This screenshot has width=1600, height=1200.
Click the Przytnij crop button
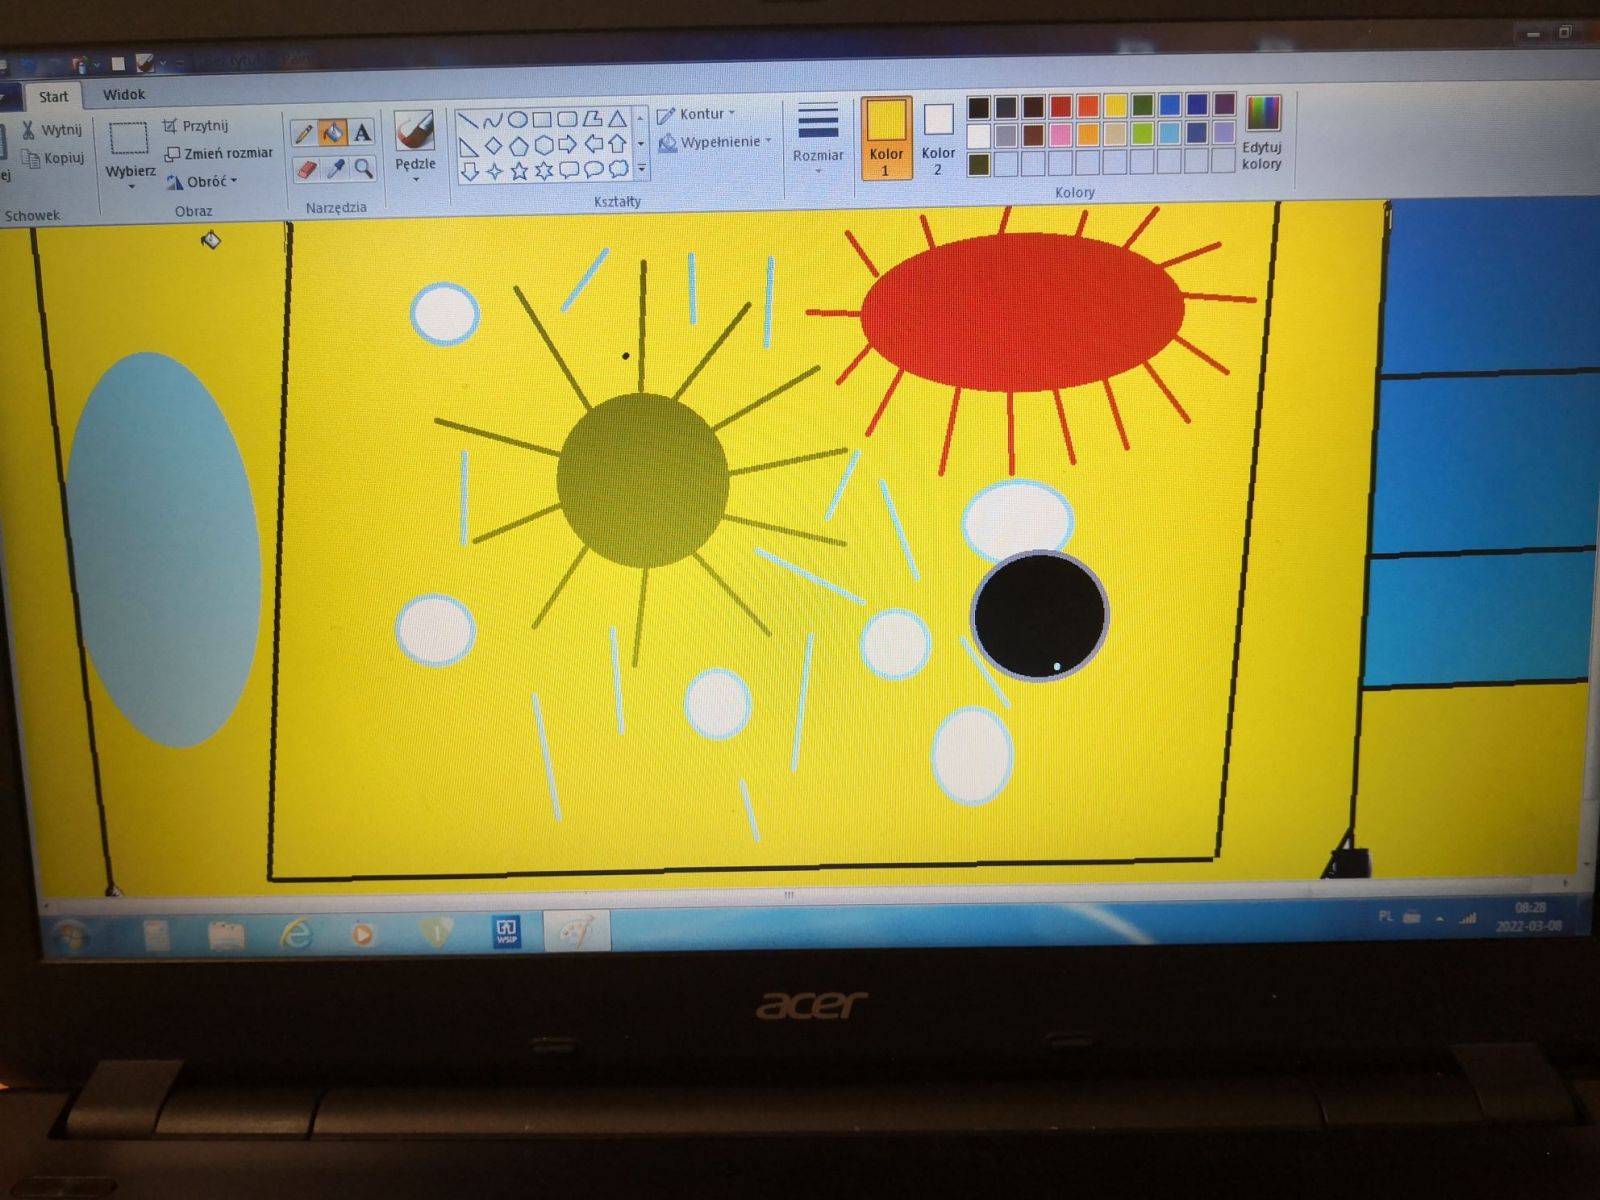[x=196, y=126]
